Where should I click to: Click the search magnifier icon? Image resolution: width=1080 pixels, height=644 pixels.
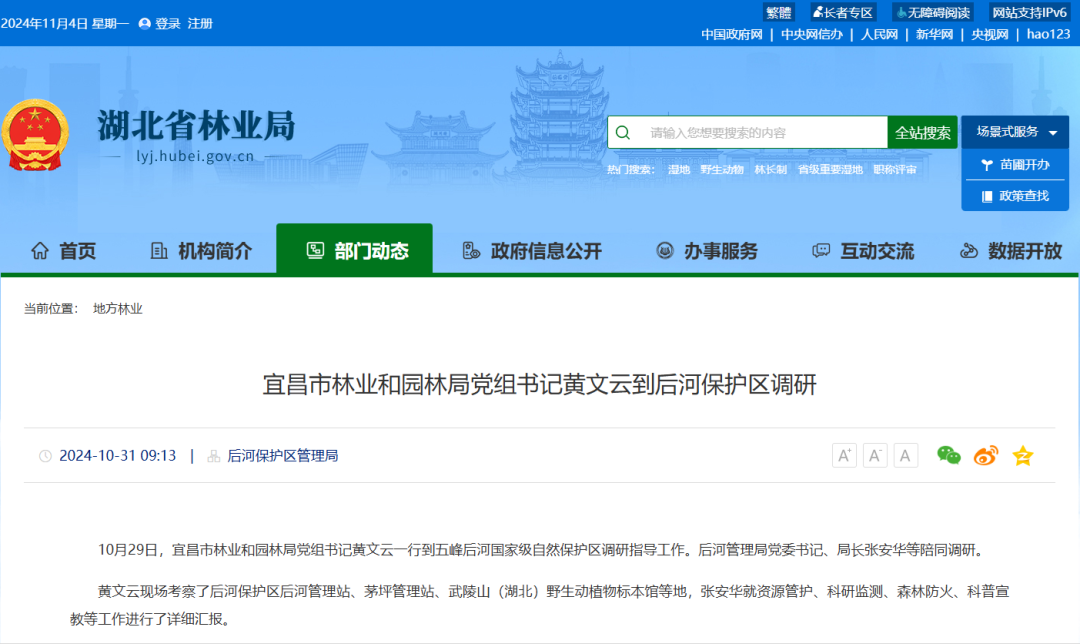[x=623, y=131]
